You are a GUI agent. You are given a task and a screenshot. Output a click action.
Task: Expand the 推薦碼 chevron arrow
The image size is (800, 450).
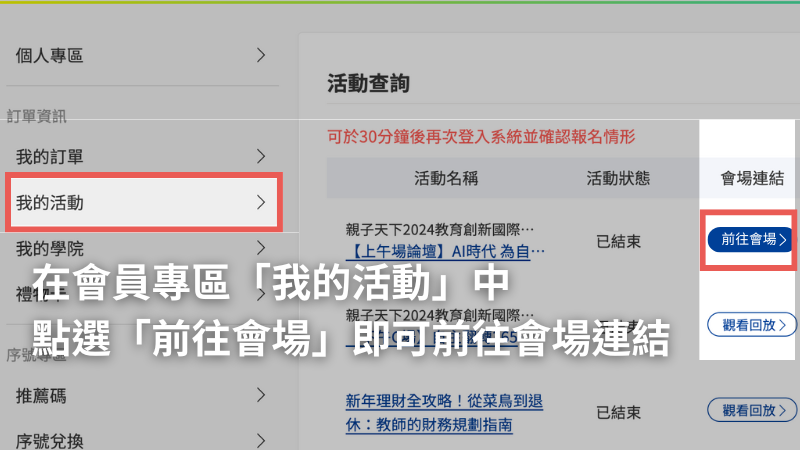coord(261,396)
